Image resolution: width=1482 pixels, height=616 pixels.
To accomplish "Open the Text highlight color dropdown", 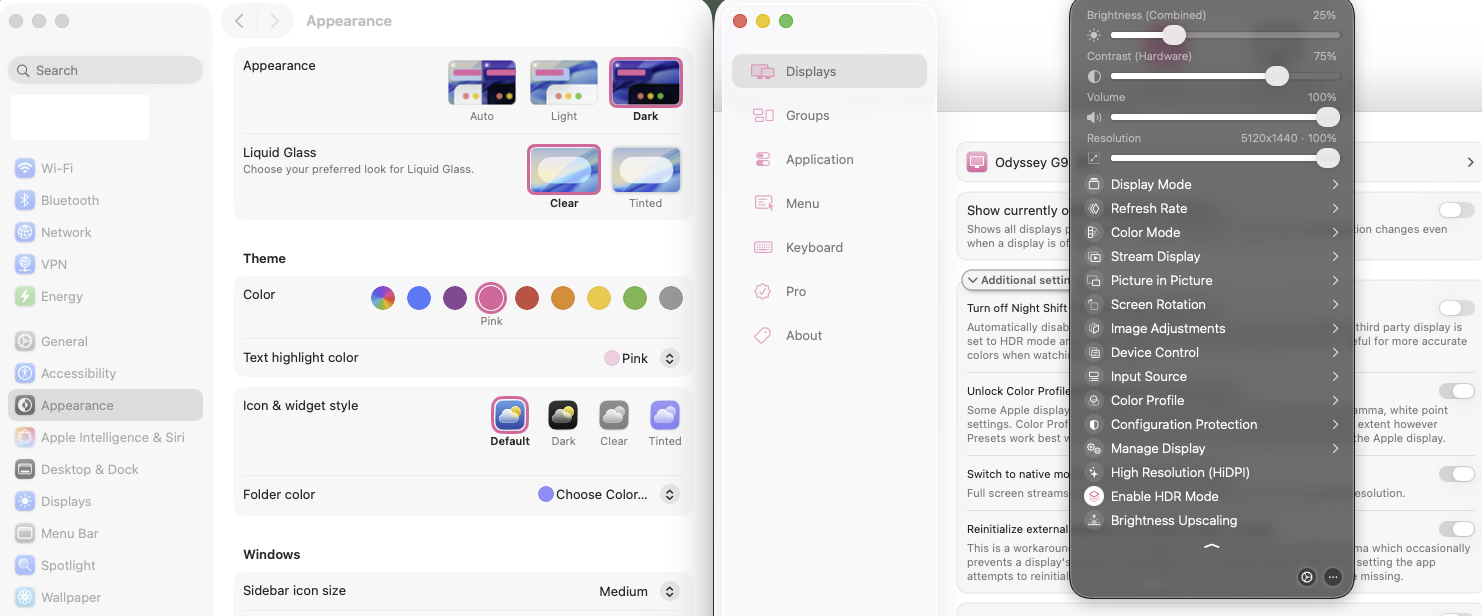I will 668,357.
